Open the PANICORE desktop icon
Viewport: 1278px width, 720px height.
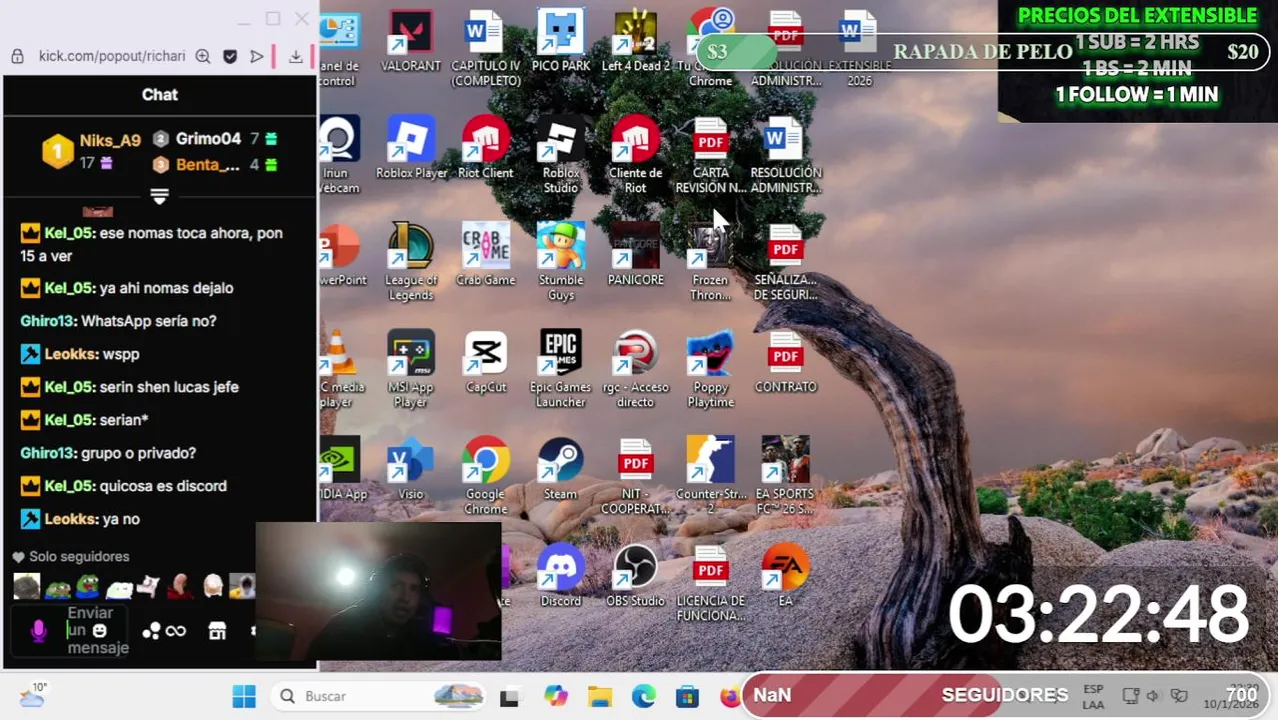pyautogui.click(x=635, y=256)
